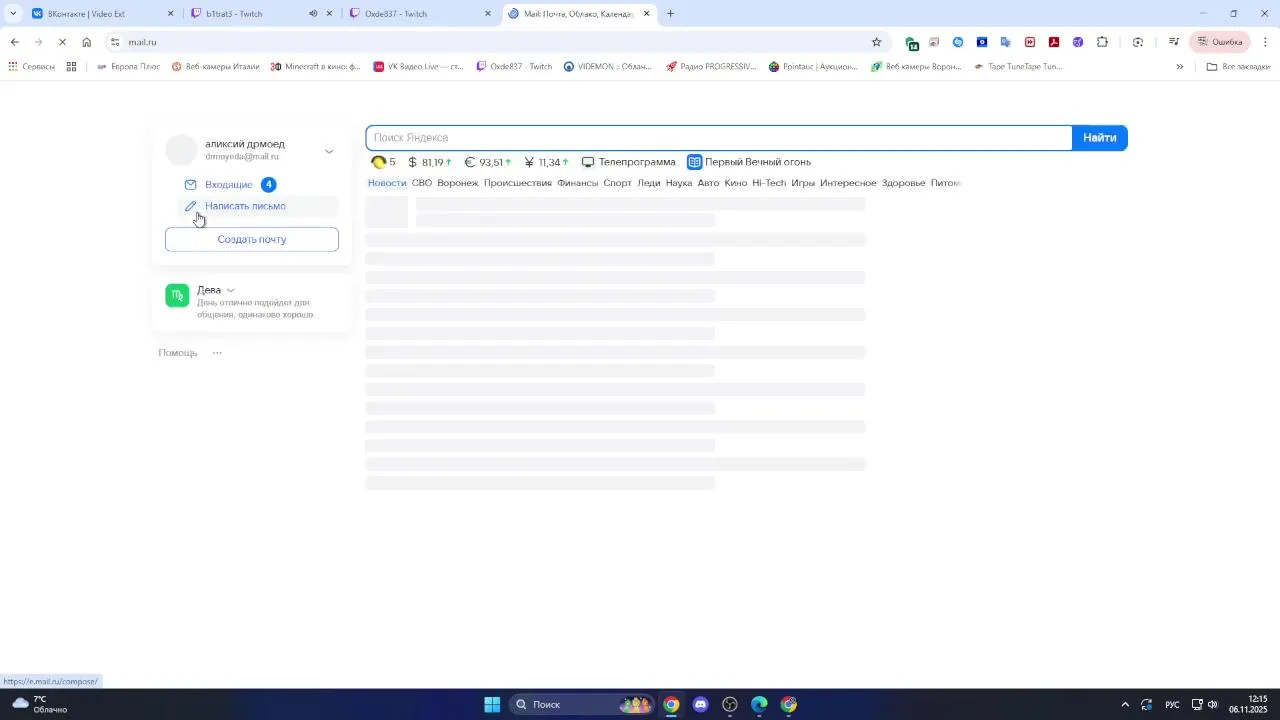Click the green Дева zodiac icon
Viewport: 1280px width, 720px height.
177,295
